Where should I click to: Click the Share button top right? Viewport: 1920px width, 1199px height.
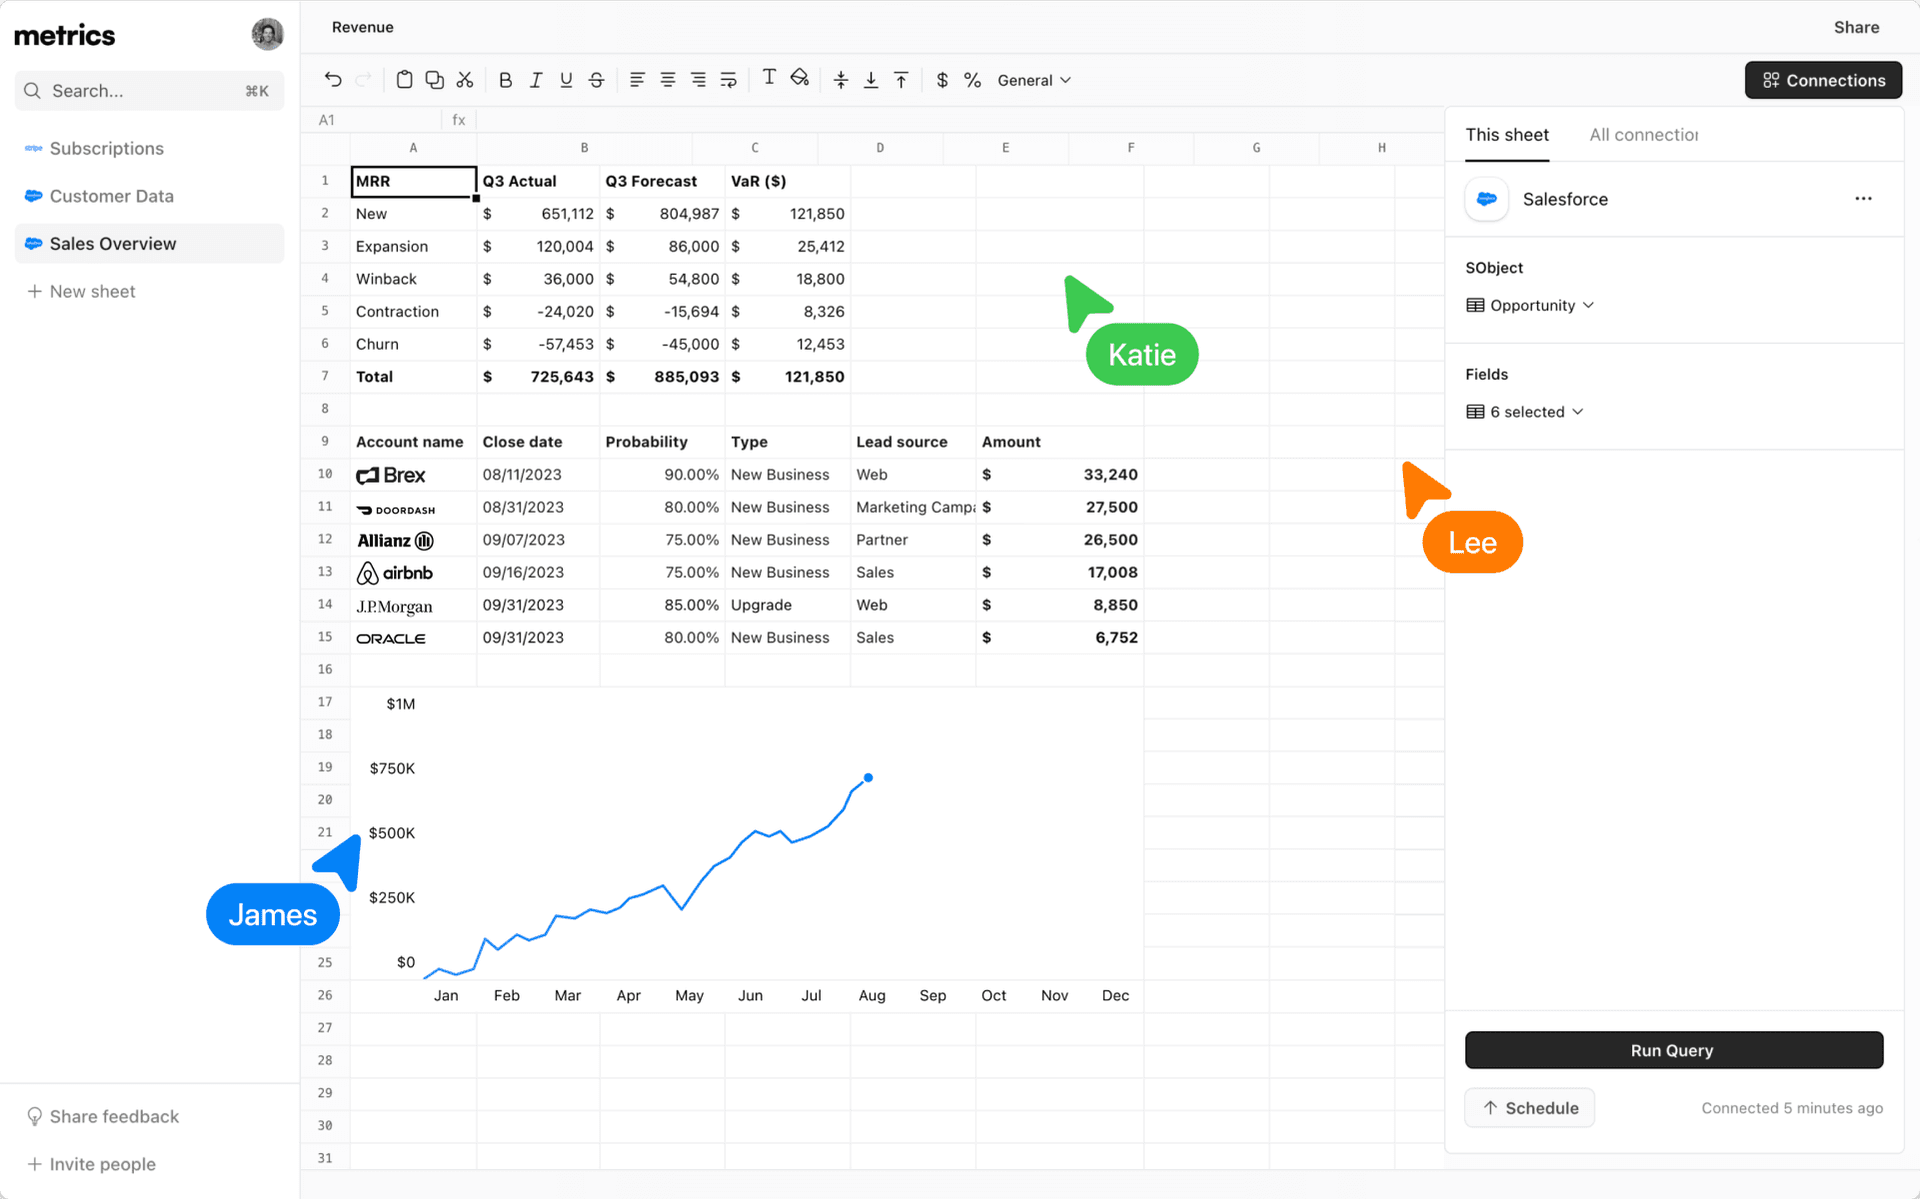pos(1856,26)
